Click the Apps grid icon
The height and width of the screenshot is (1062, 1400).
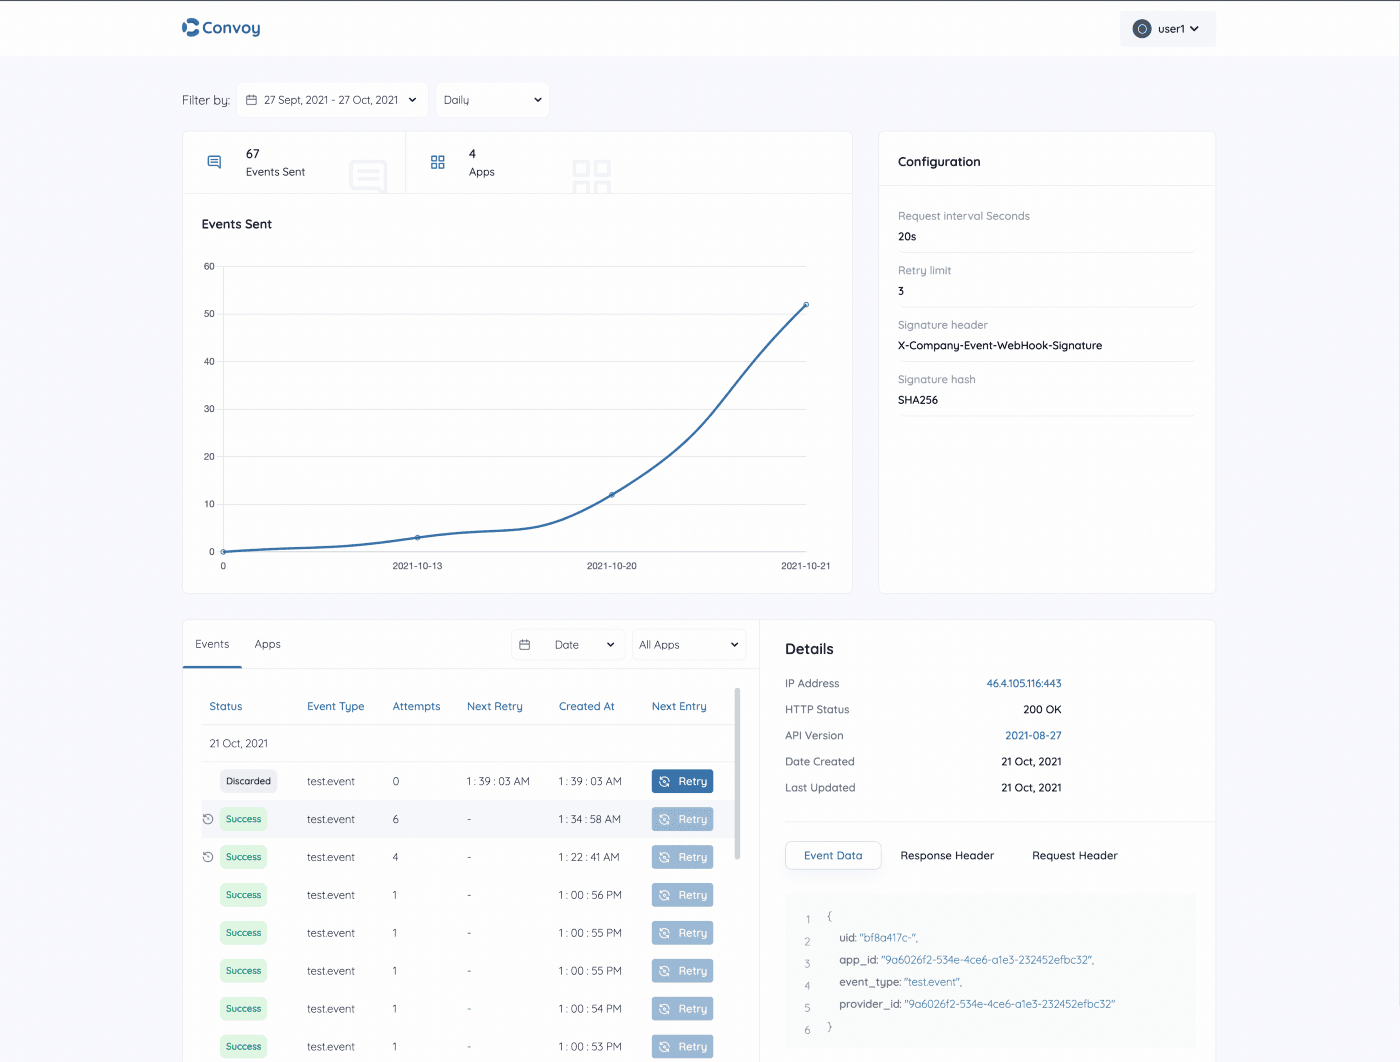point(437,162)
